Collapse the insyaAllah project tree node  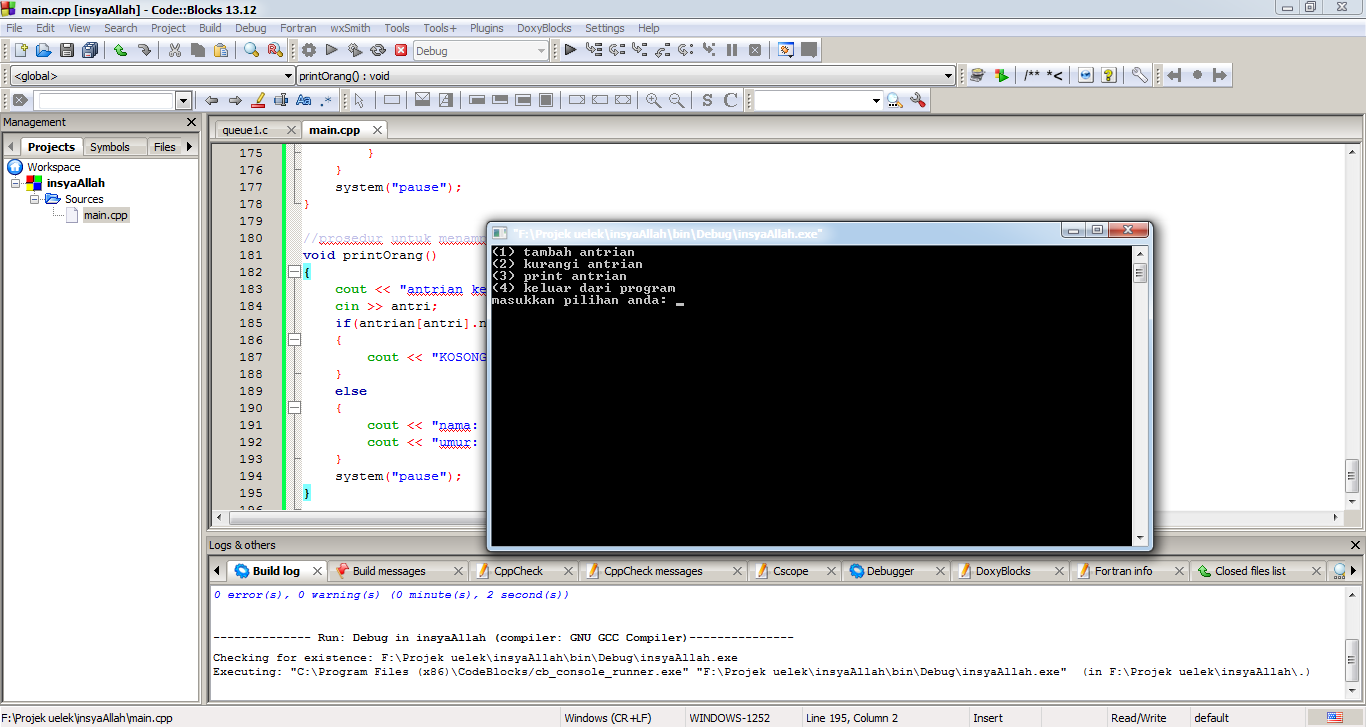pyautogui.click(x=16, y=183)
